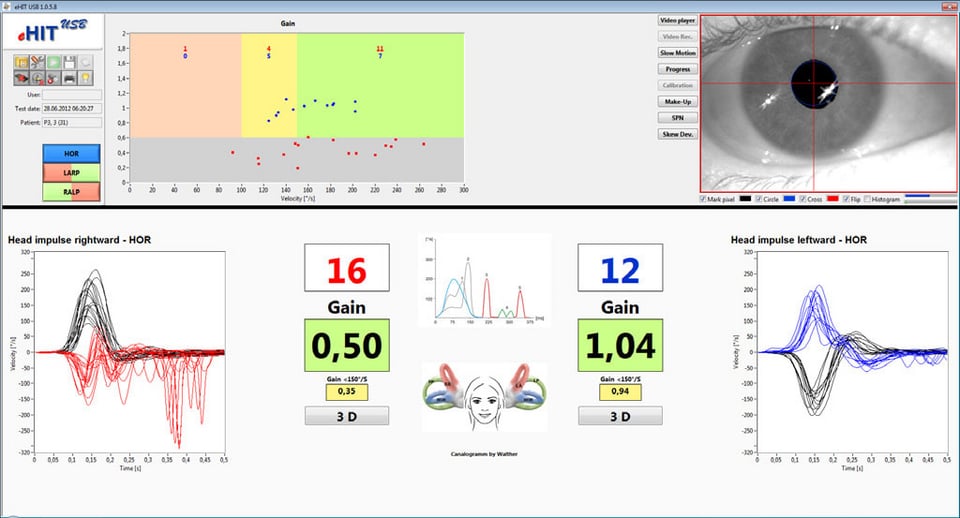Open the patient folder icon
The image size is (960, 518).
point(21,62)
